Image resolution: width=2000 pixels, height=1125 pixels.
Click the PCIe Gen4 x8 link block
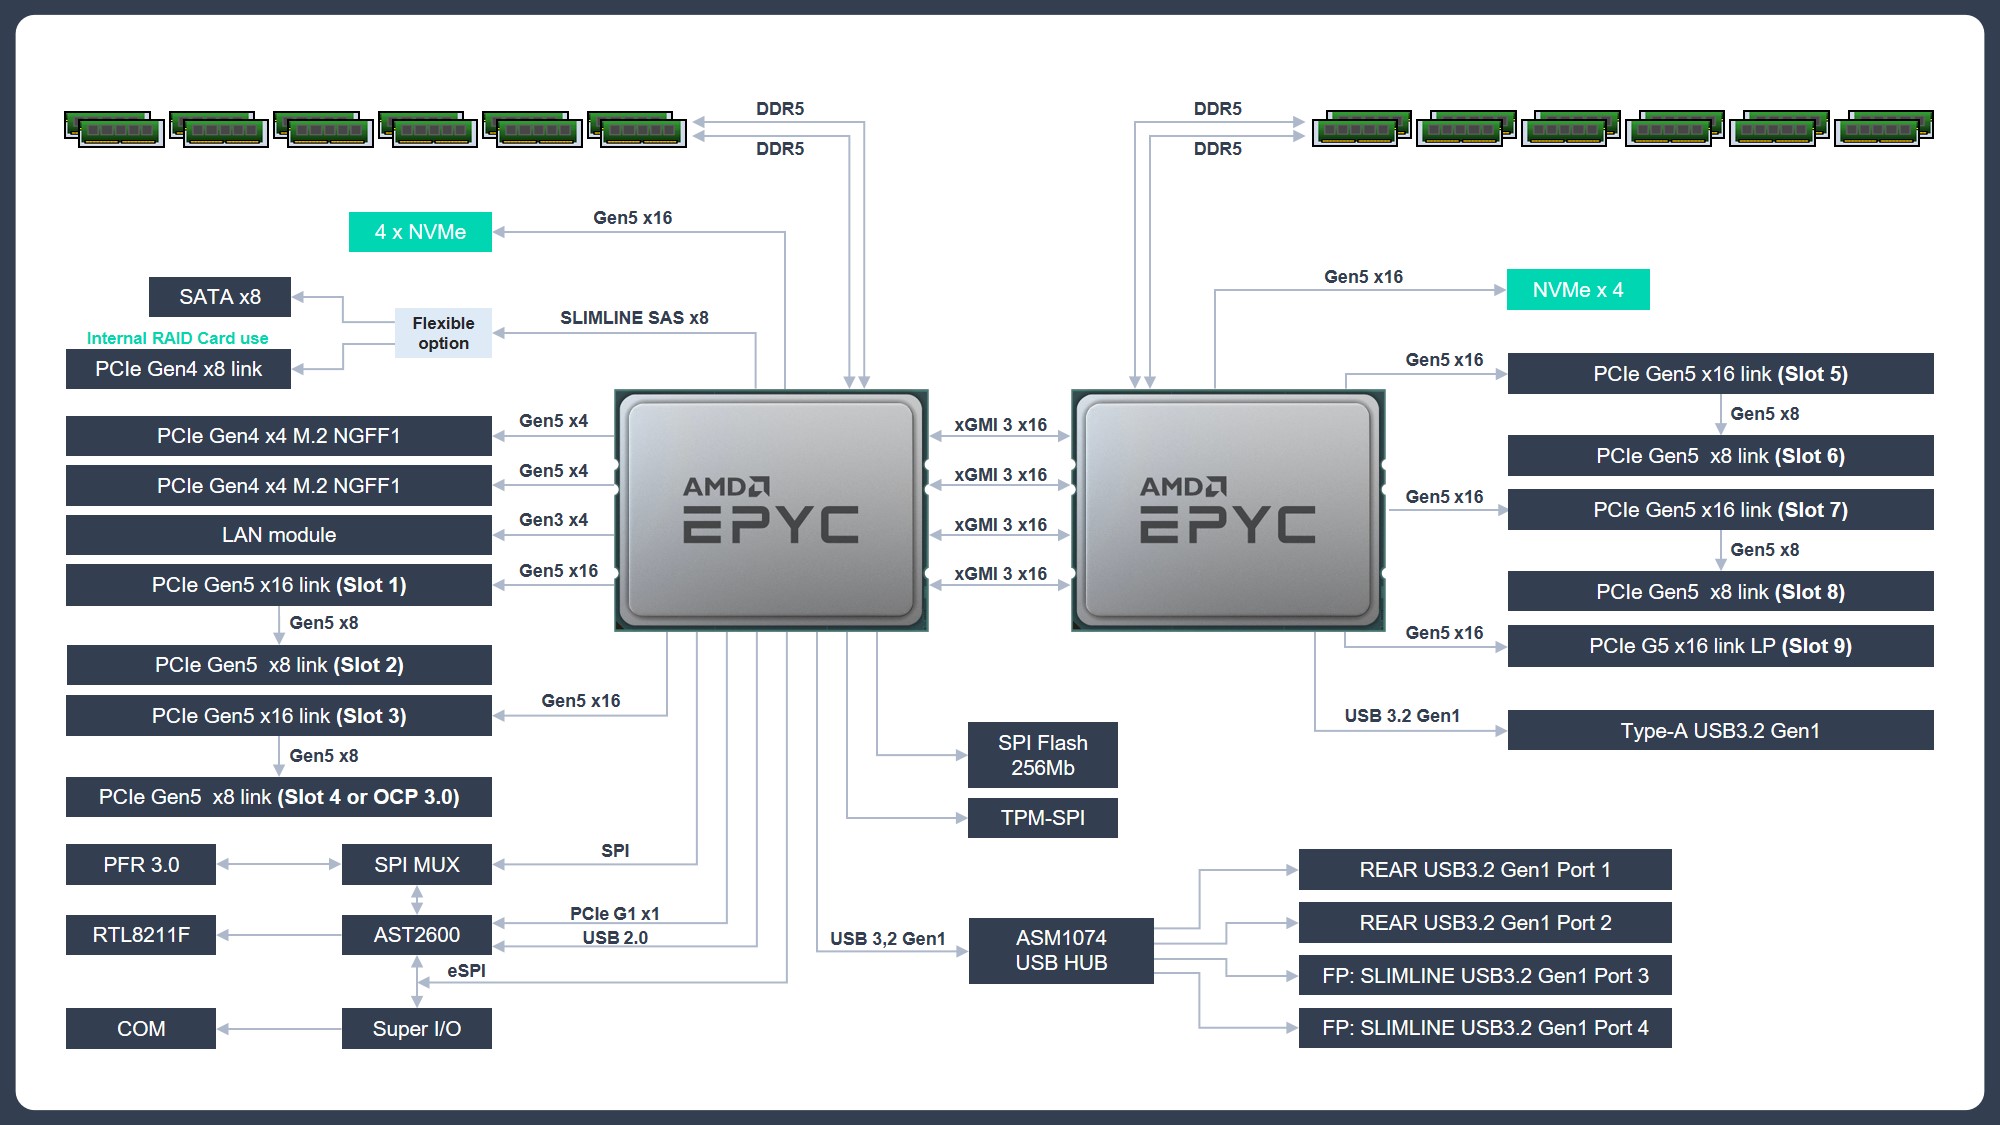(x=178, y=369)
